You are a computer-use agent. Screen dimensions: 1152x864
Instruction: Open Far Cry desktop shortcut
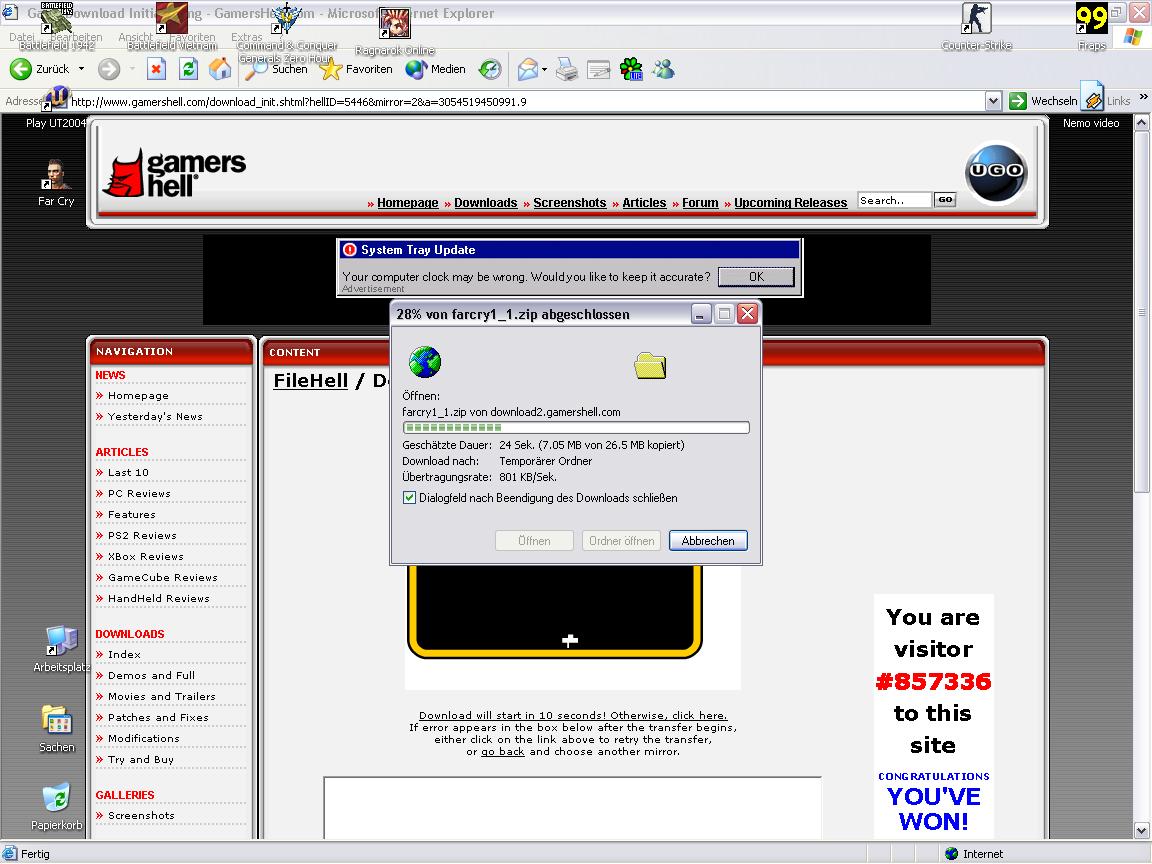click(56, 182)
